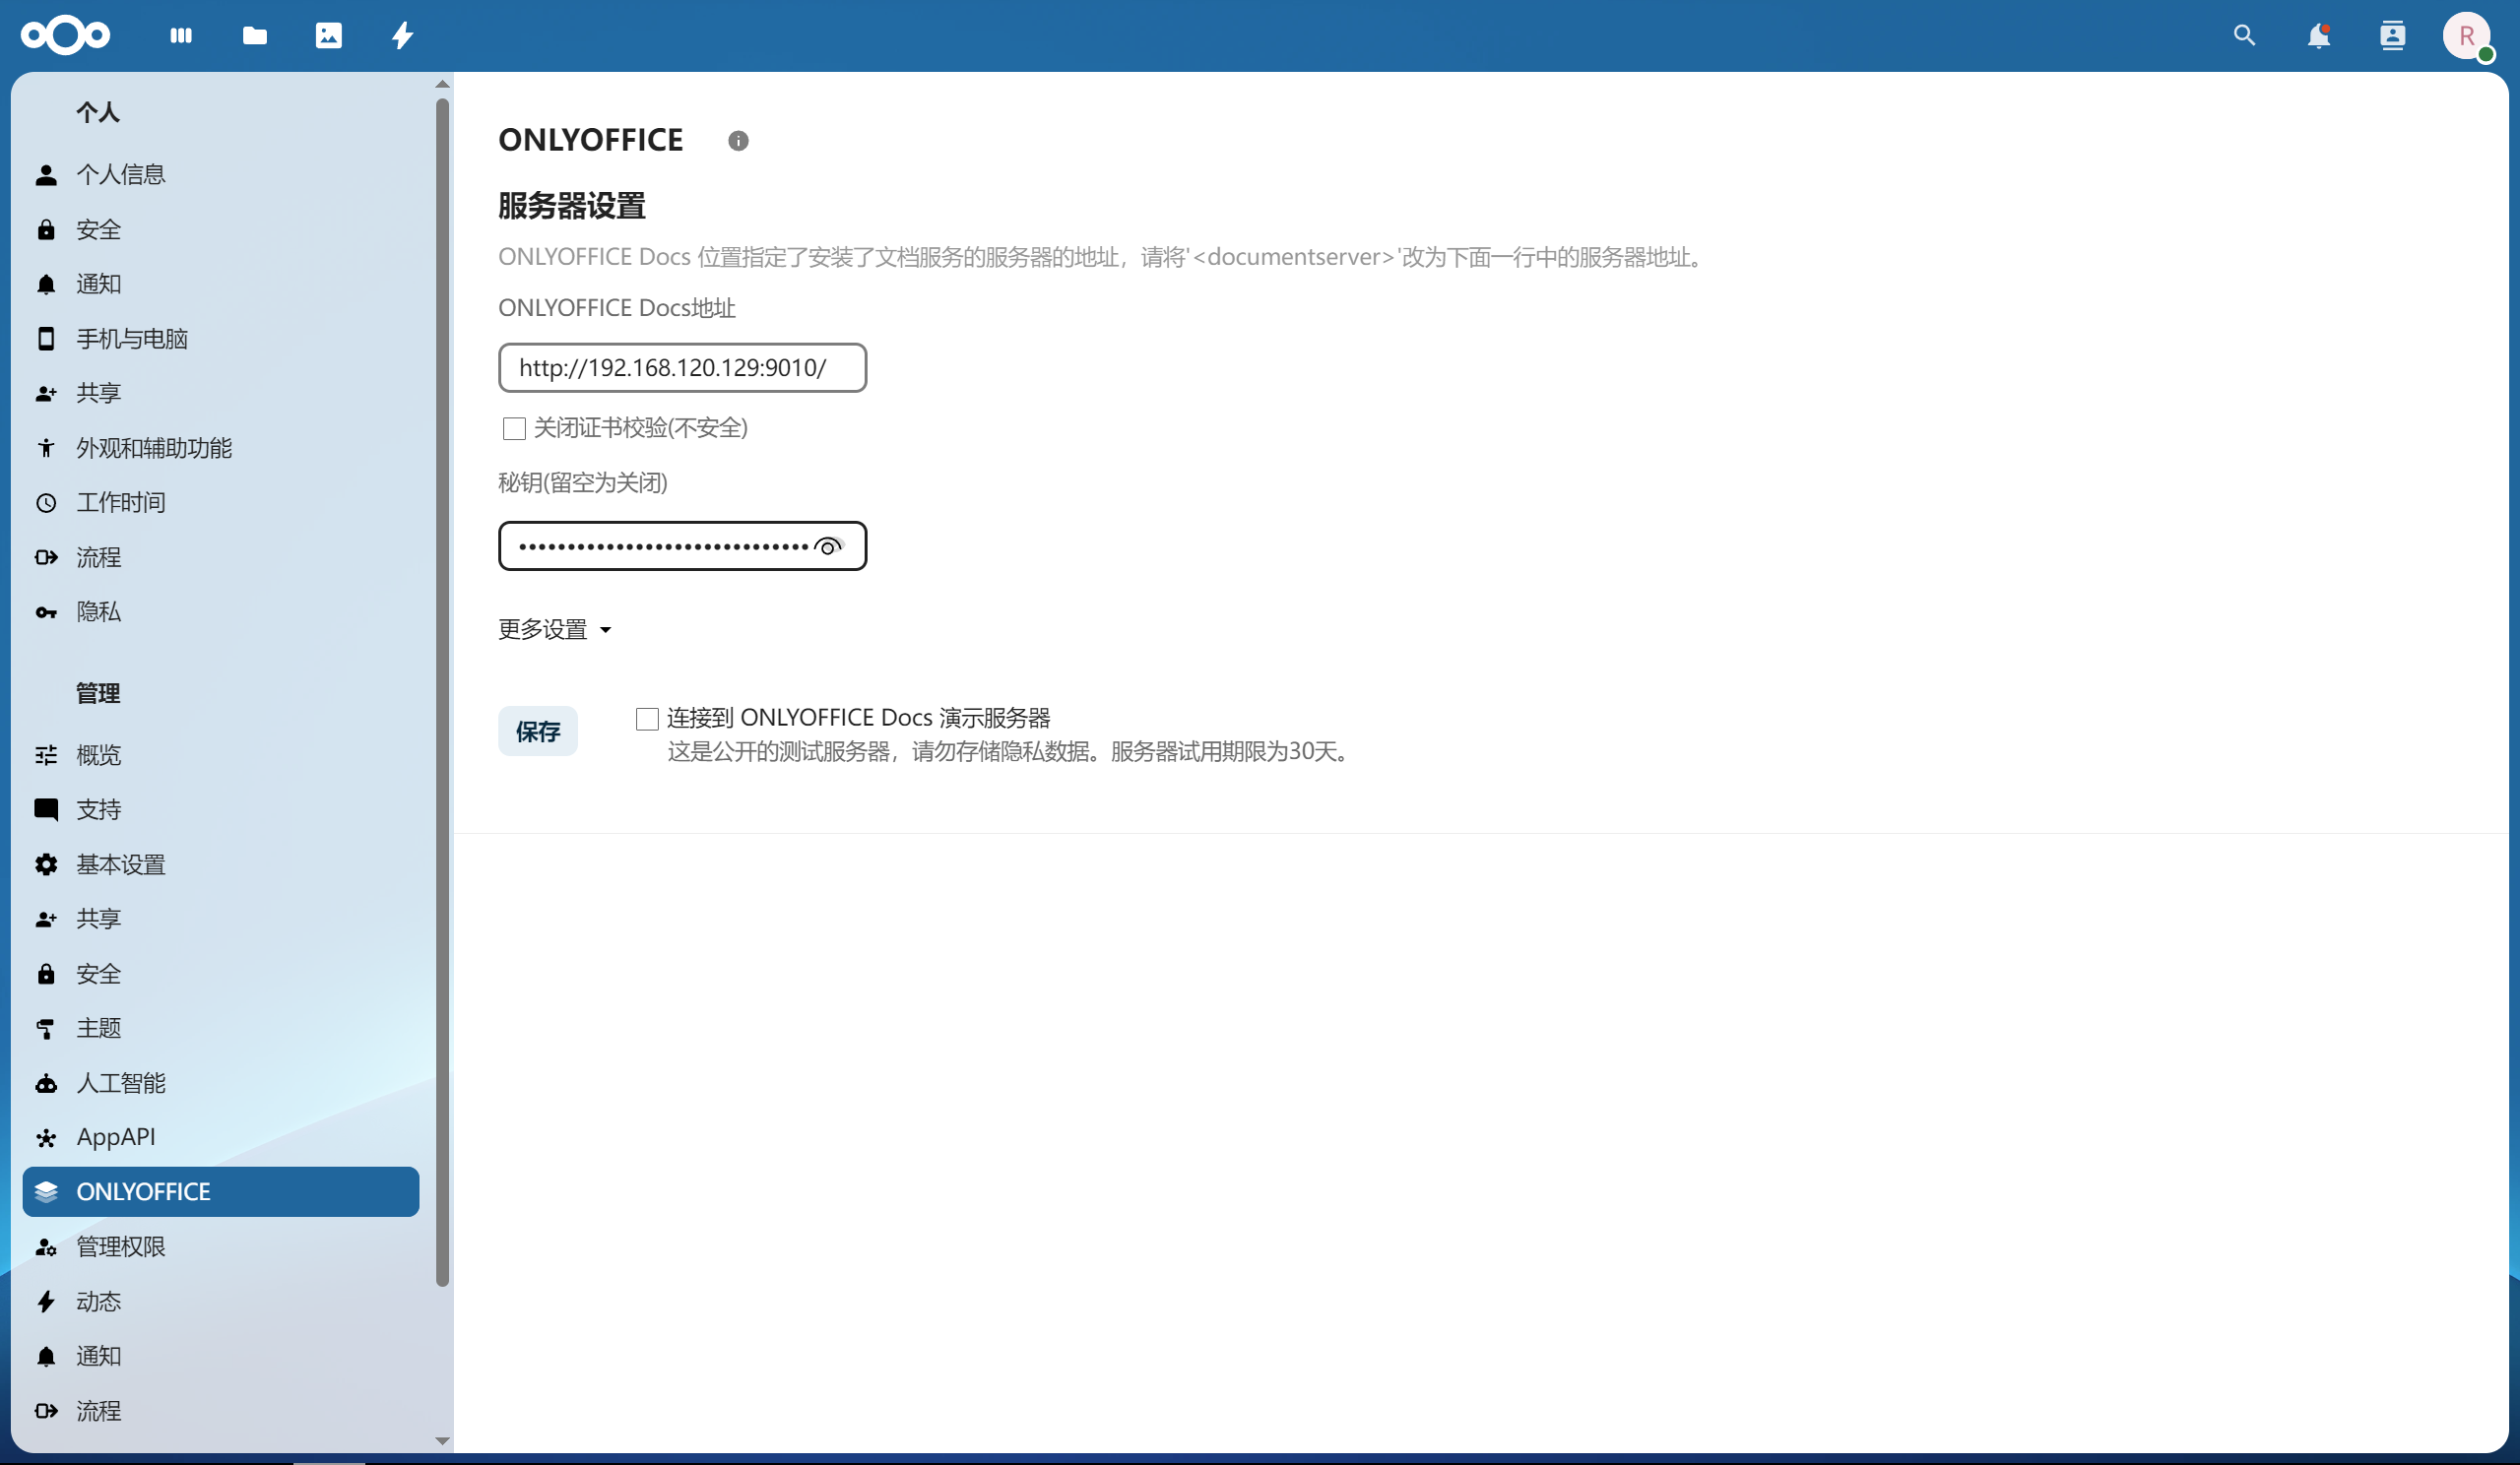Open the admin 安全 settings under 管理
2520x1465 pixels.
point(221,974)
